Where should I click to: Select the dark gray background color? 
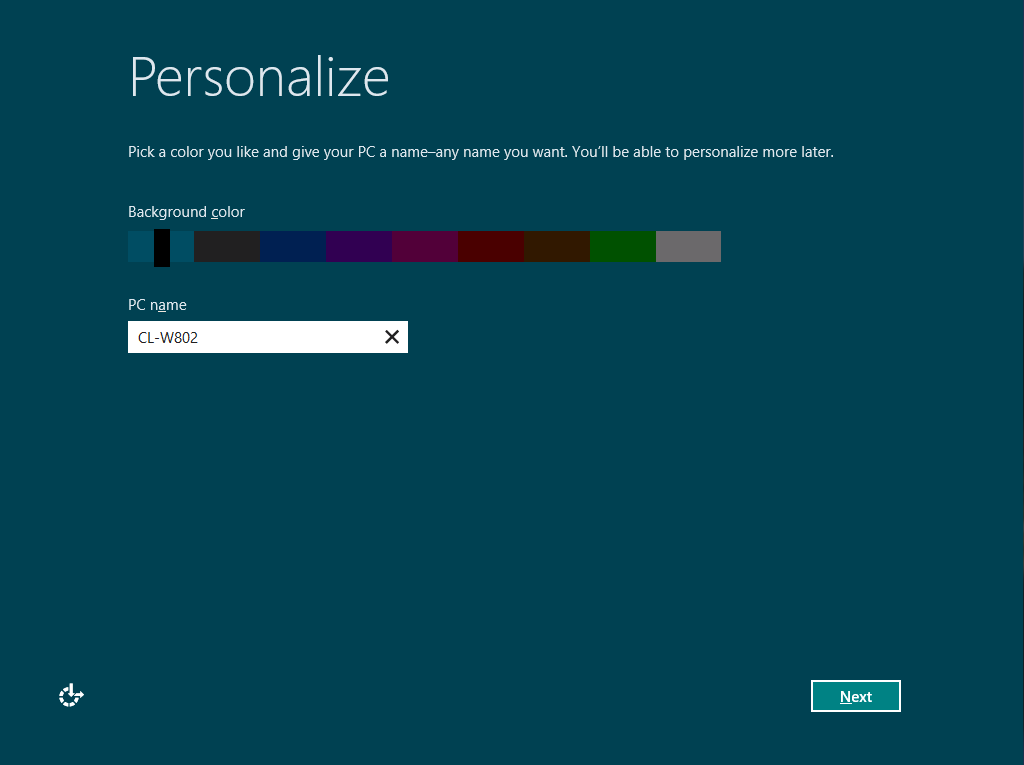coord(227,246)
